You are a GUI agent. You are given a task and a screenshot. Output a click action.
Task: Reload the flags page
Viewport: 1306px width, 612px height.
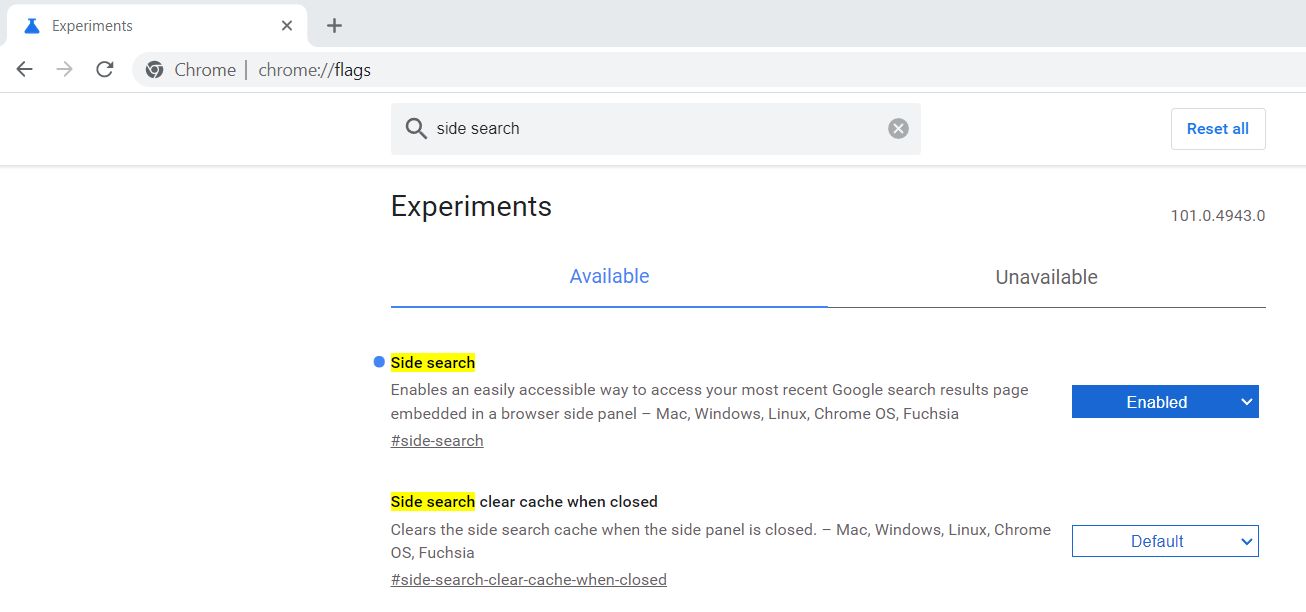coord(104,69)
